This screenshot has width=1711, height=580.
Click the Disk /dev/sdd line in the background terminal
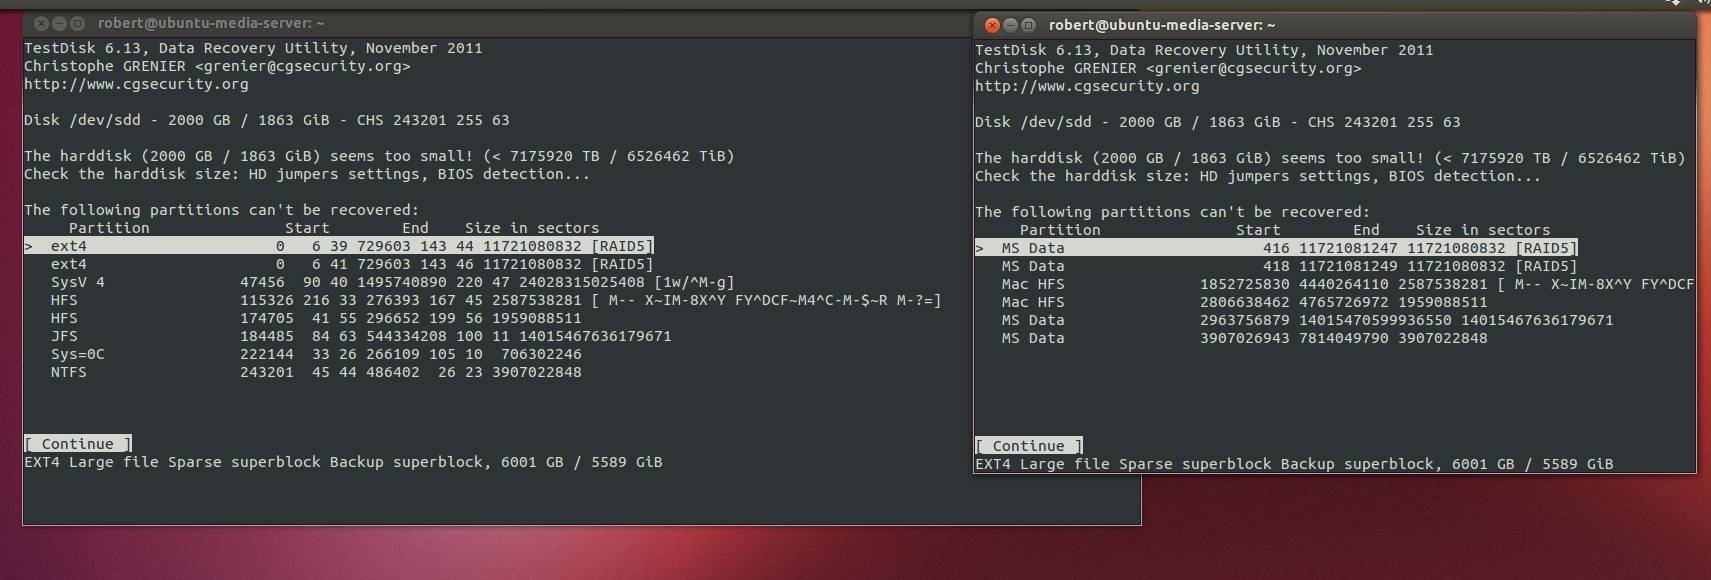[x=267, y=120]
